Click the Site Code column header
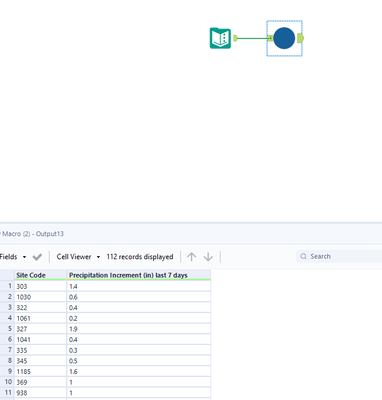382x400 pixels. (40, 275)
